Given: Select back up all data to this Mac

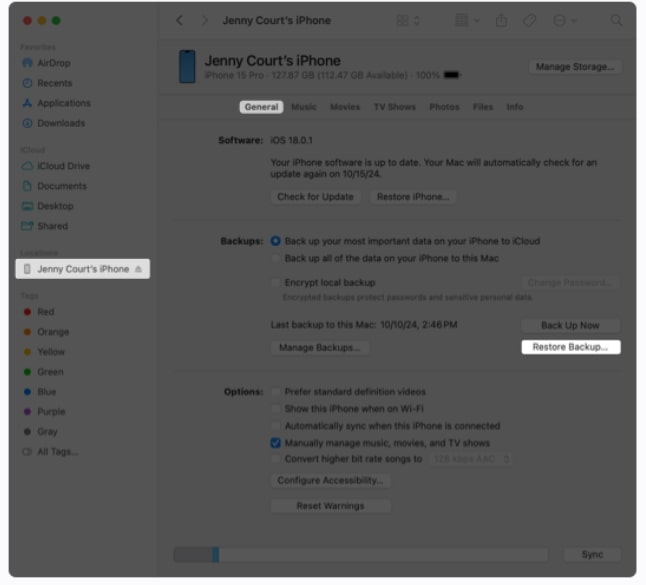Looking at the screenshot, I should click(276, 259).
